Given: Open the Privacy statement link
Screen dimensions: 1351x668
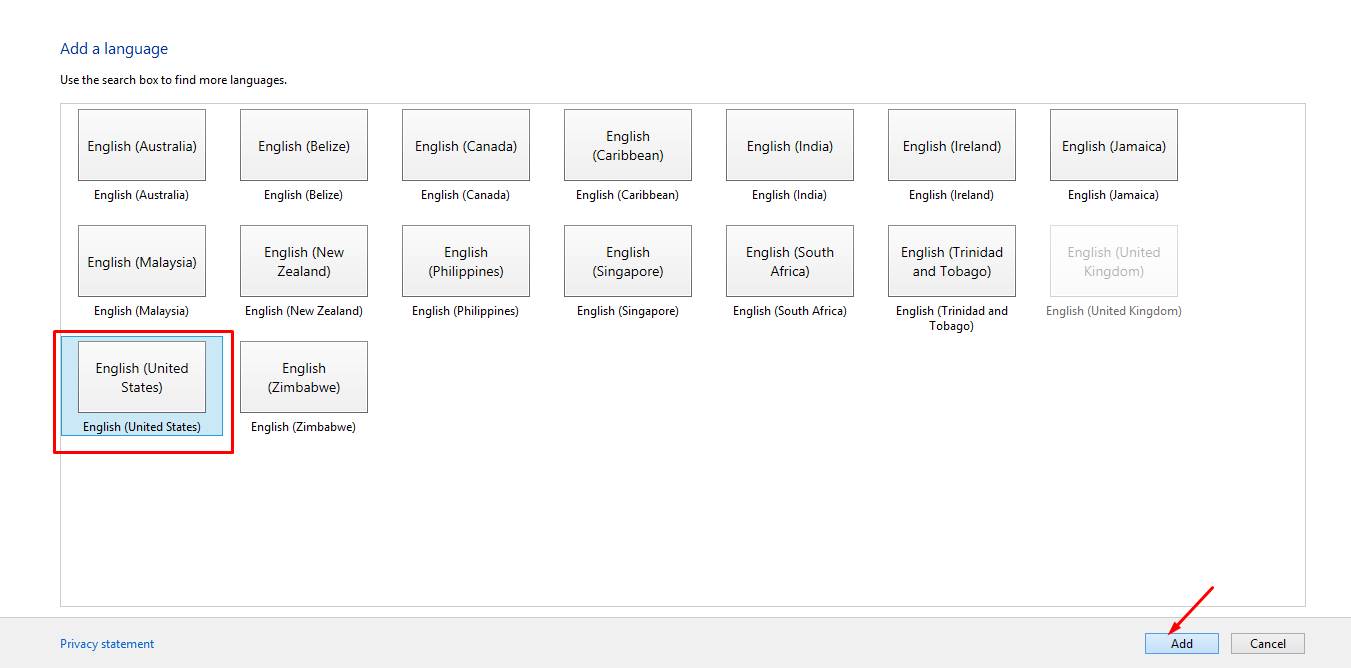Looking at the screenshot, I should tap(107, 644).
